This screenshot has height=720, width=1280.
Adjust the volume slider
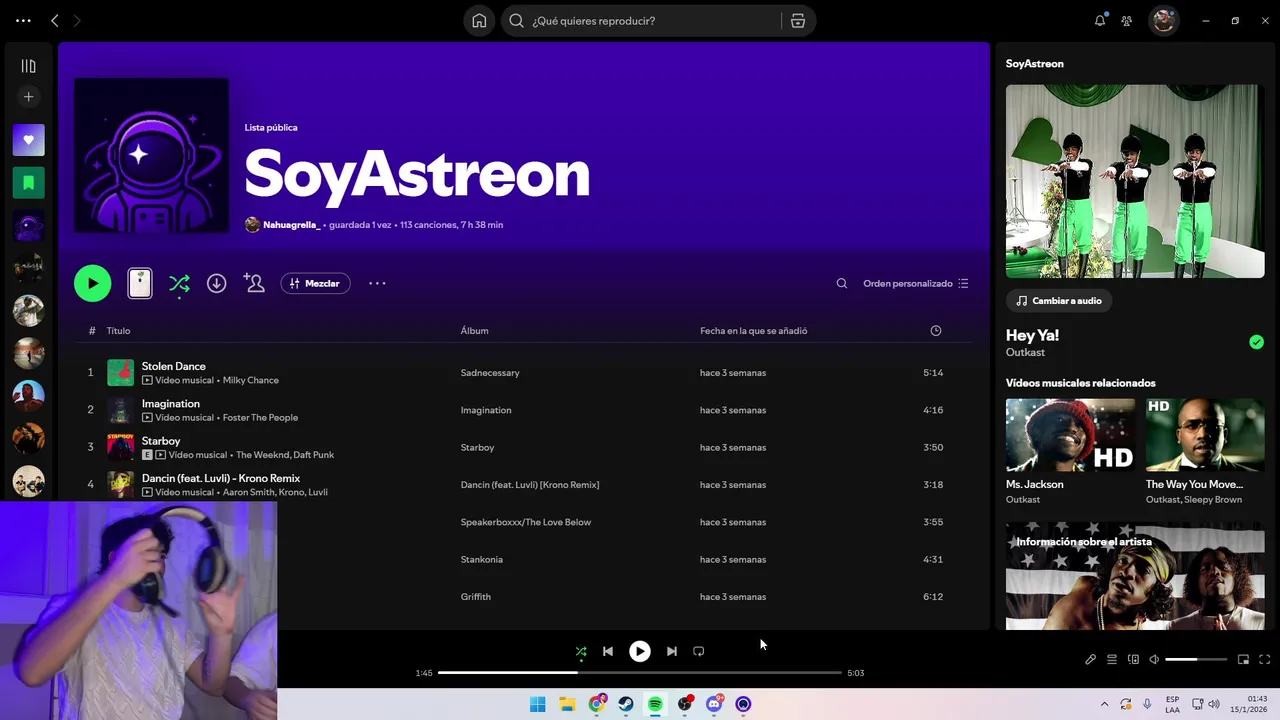pos(1196,660)
